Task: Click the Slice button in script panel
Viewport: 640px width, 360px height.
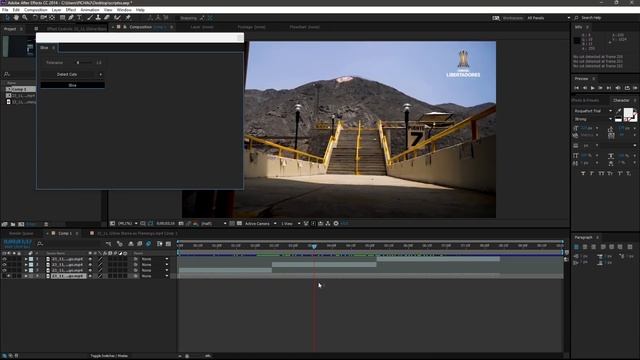Action: (72, 85)
